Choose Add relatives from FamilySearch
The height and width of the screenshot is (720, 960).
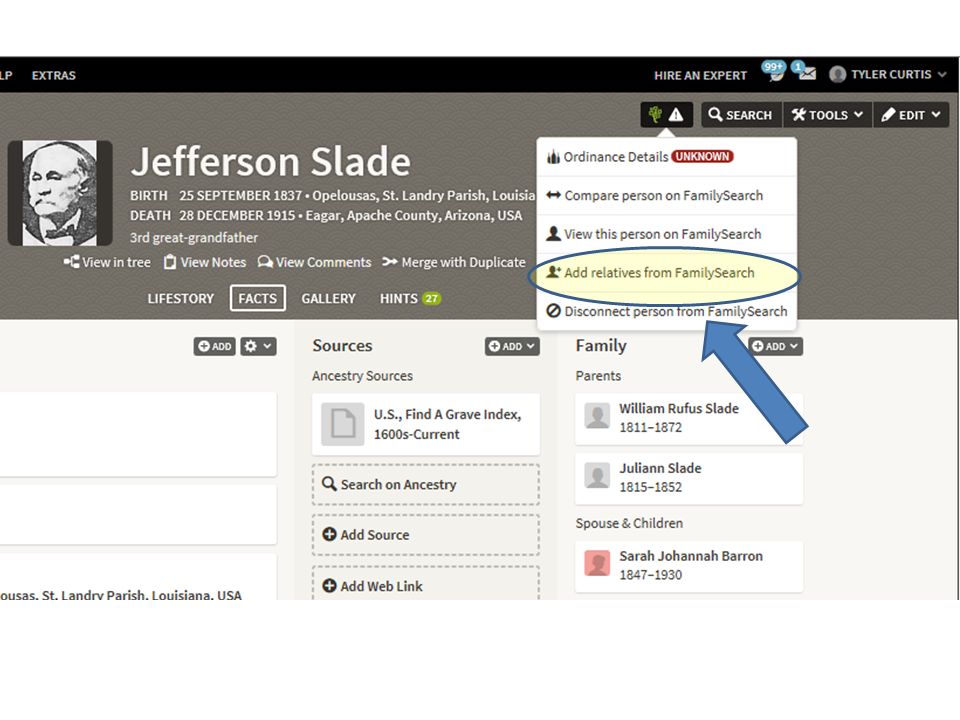point(666,273)
